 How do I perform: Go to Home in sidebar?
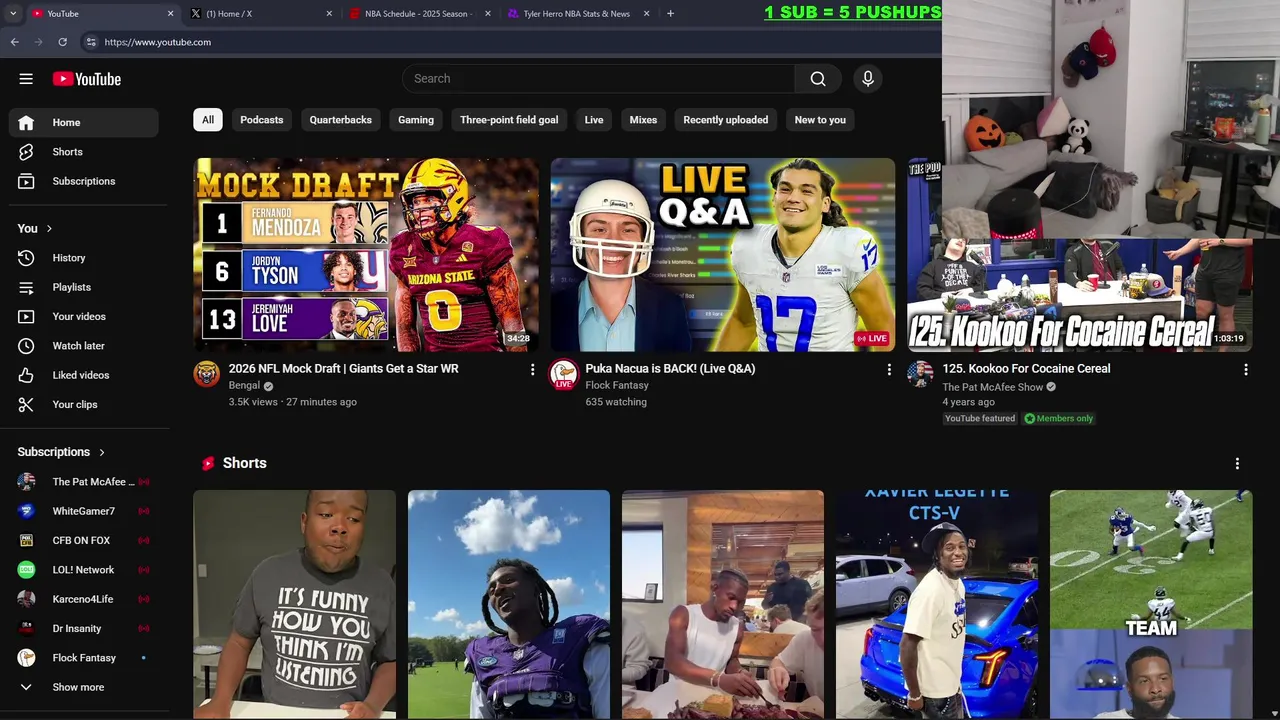tap(84, 122)
